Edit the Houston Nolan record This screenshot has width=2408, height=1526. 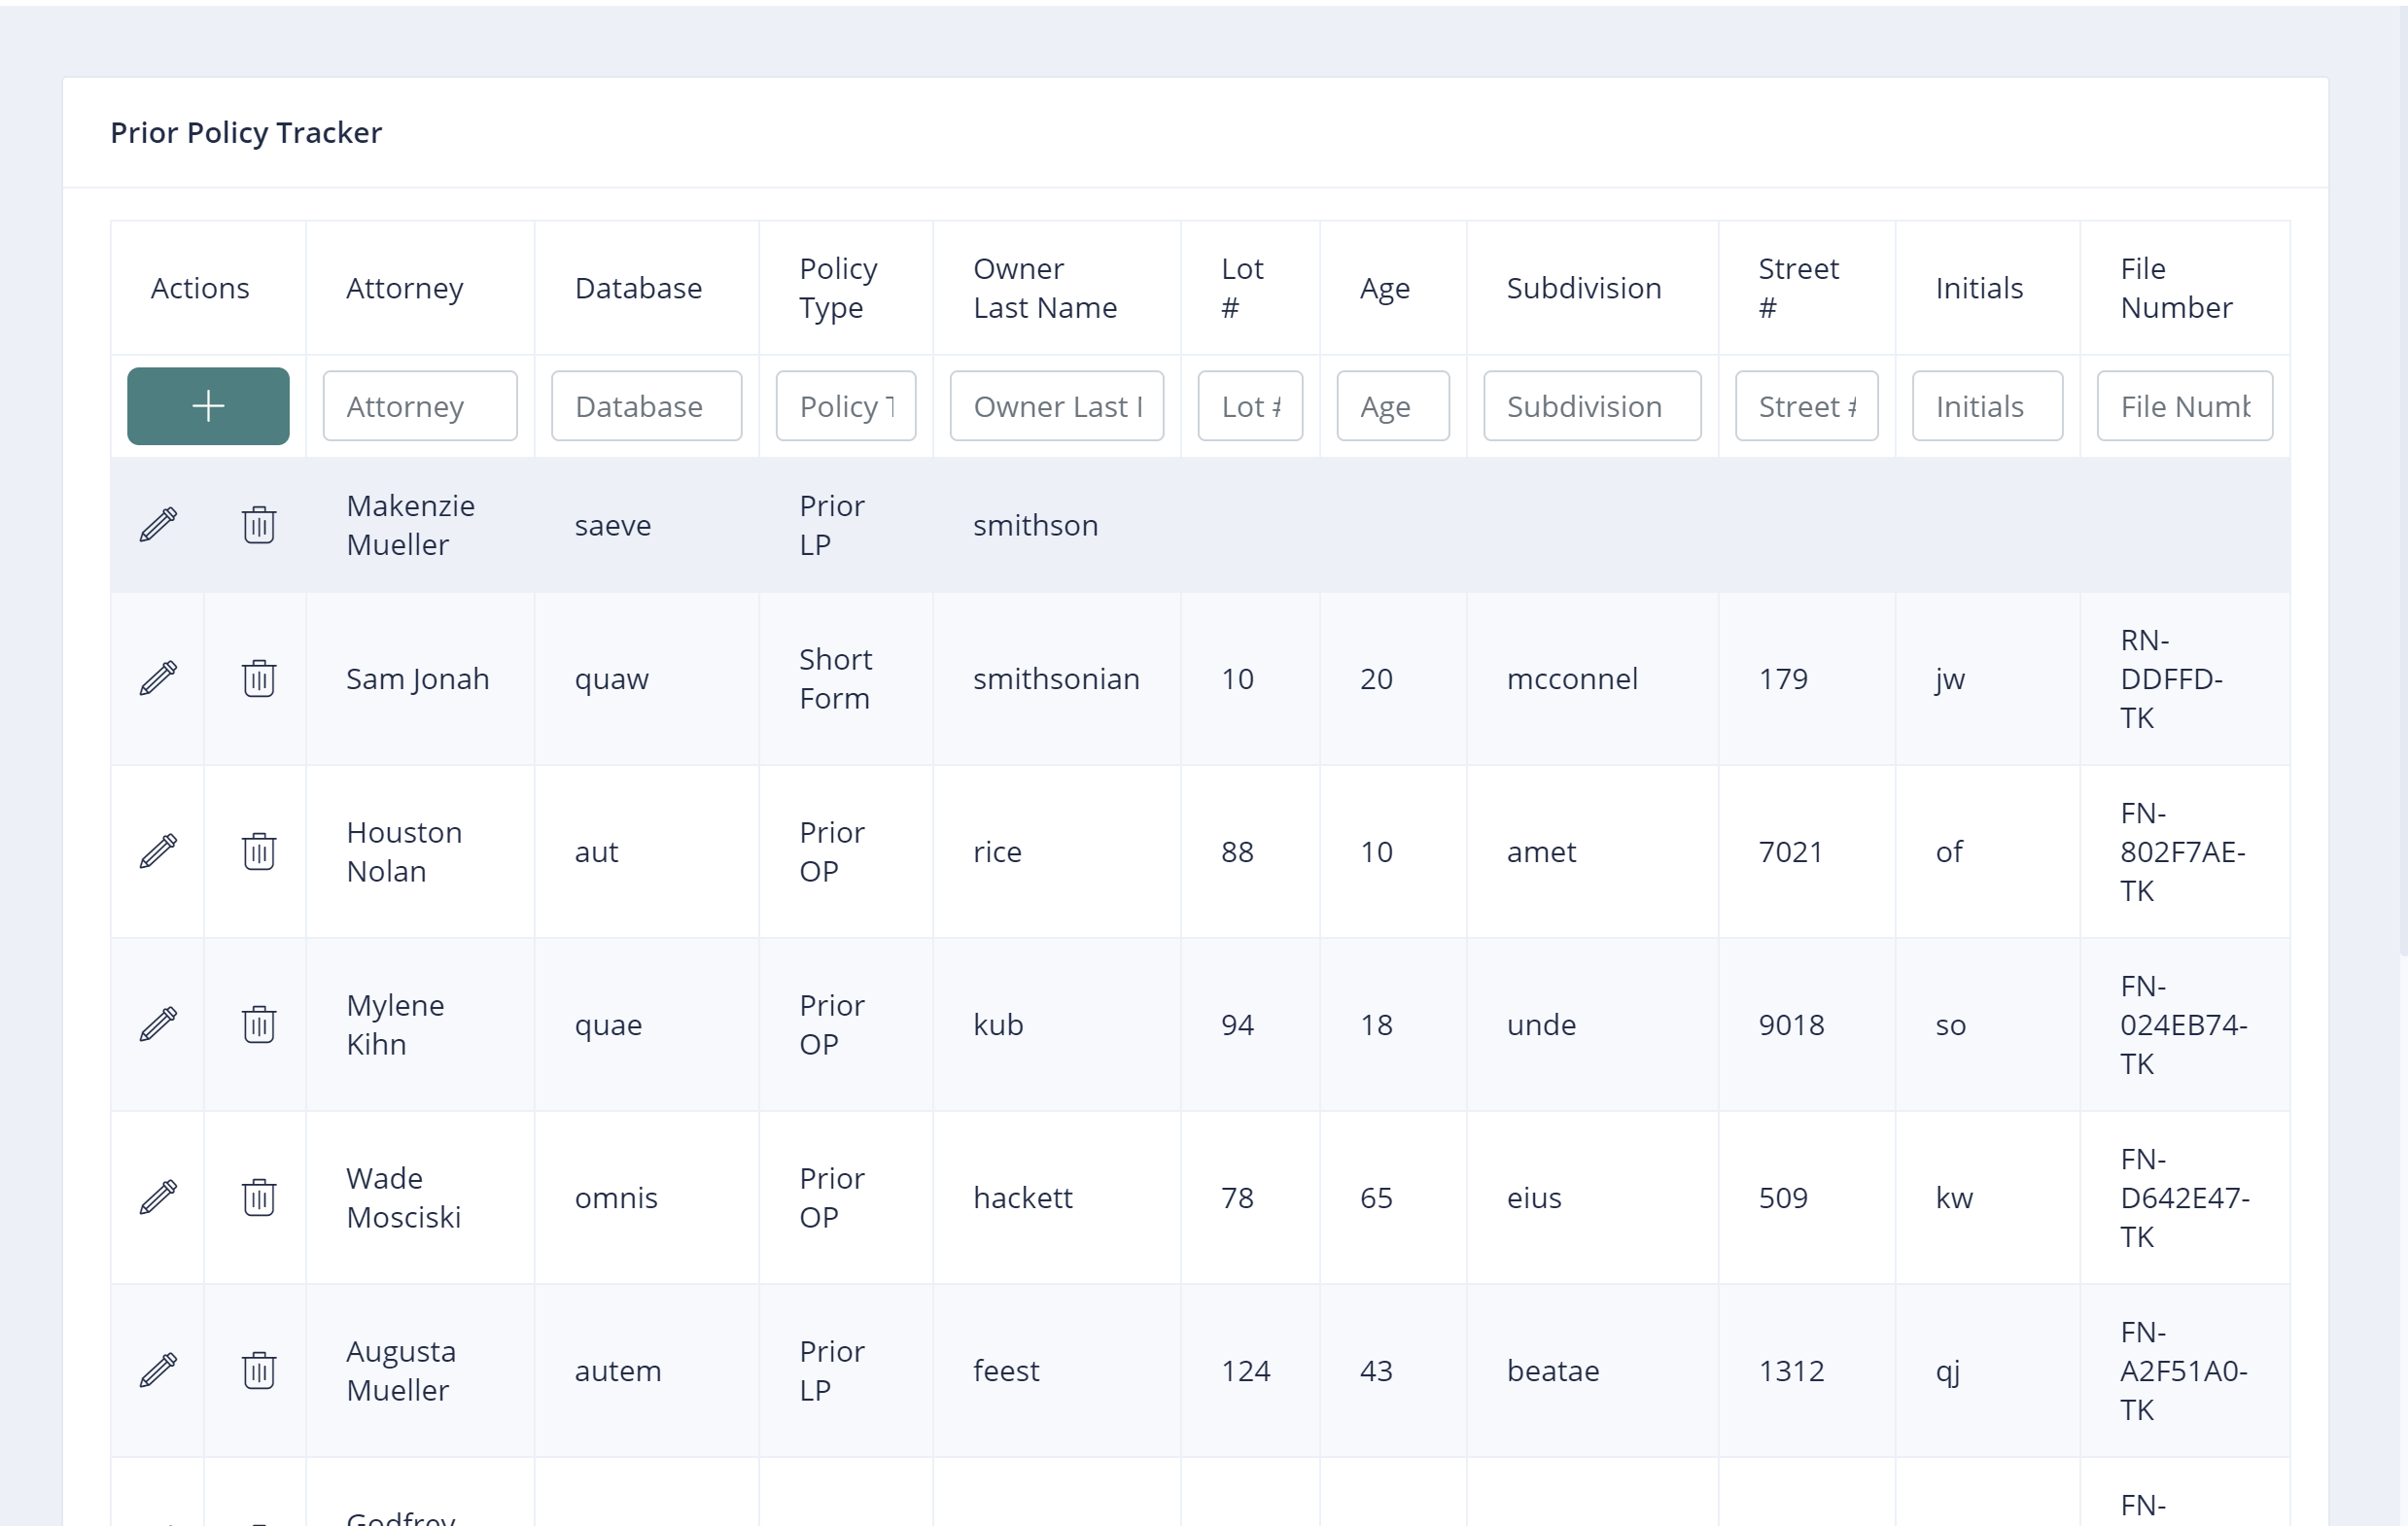158,852
